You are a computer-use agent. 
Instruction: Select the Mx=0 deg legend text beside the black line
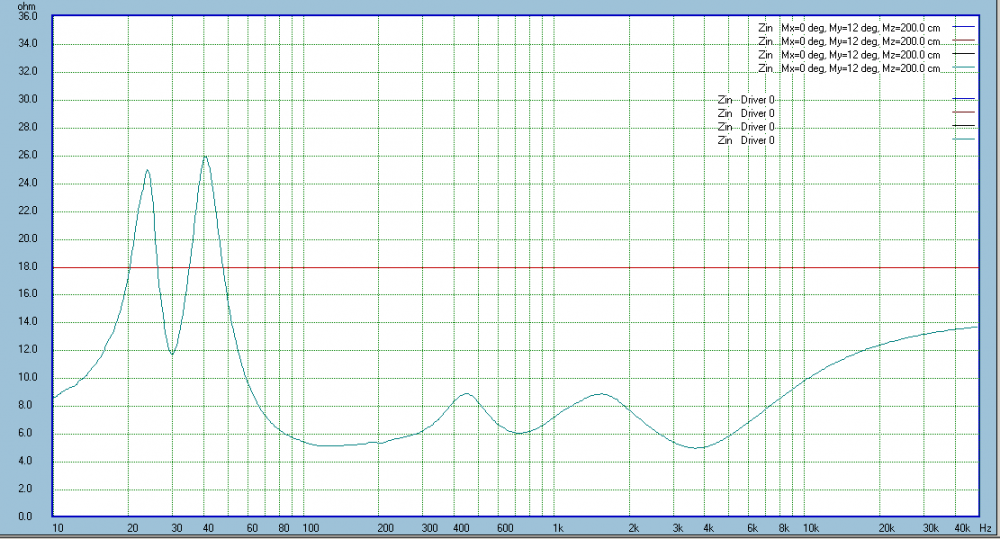[849, 55]
